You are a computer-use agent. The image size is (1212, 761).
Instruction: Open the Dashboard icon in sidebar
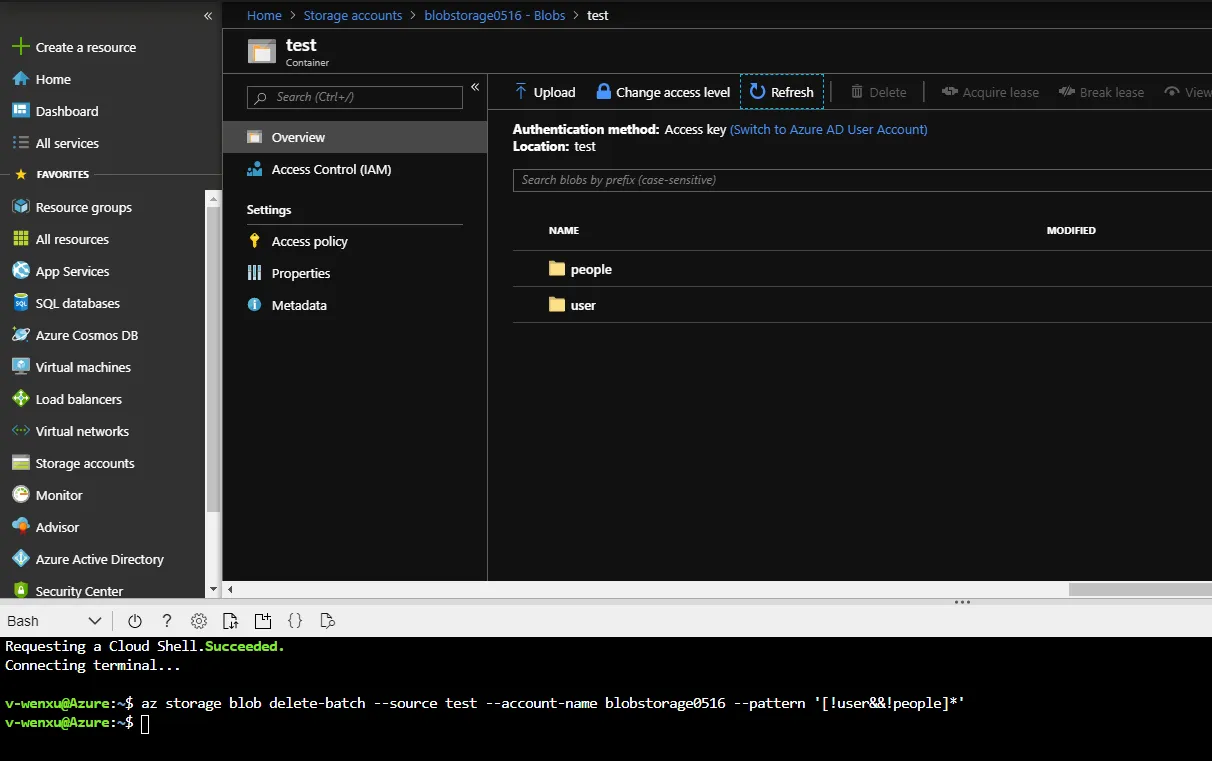[20, 111]
